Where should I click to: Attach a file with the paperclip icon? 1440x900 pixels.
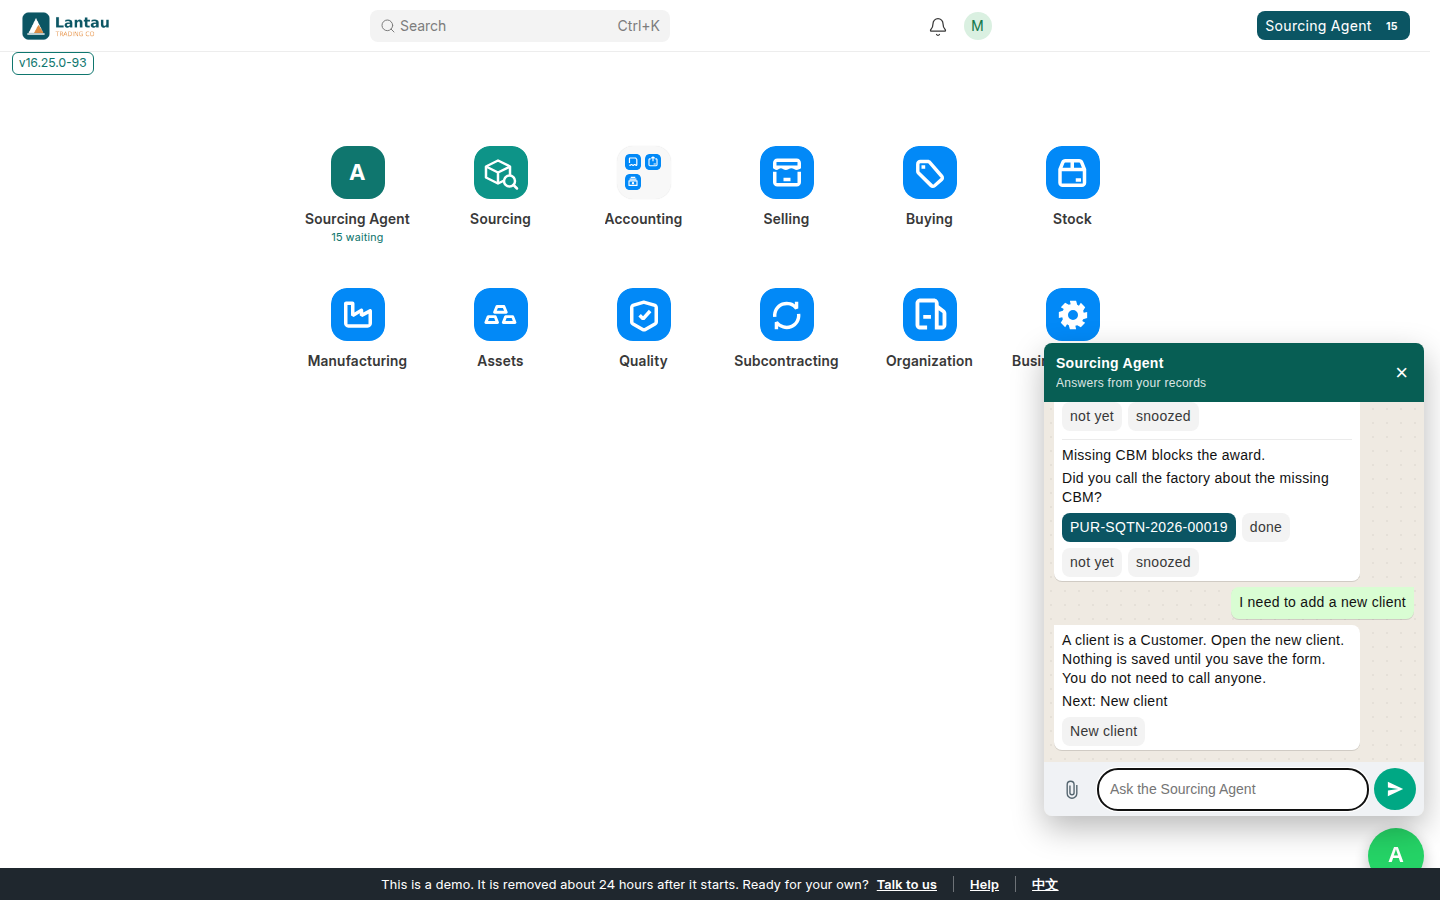click(x=1071, y=790)
